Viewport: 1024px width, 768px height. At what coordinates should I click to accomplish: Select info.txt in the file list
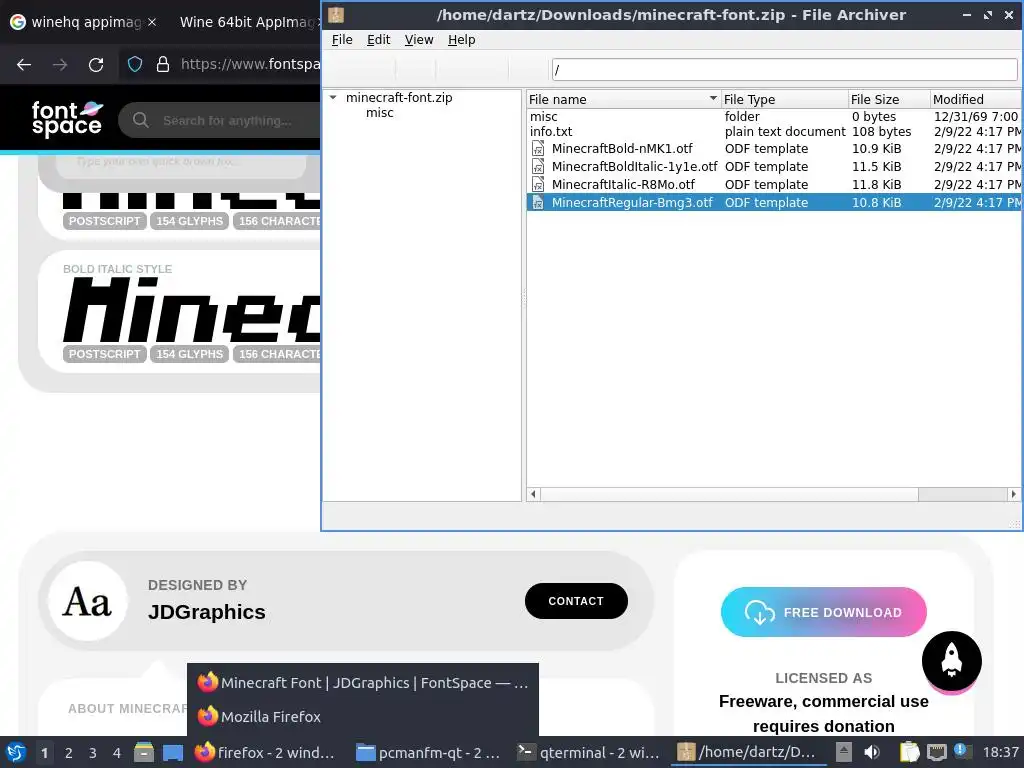coord(773,131)
